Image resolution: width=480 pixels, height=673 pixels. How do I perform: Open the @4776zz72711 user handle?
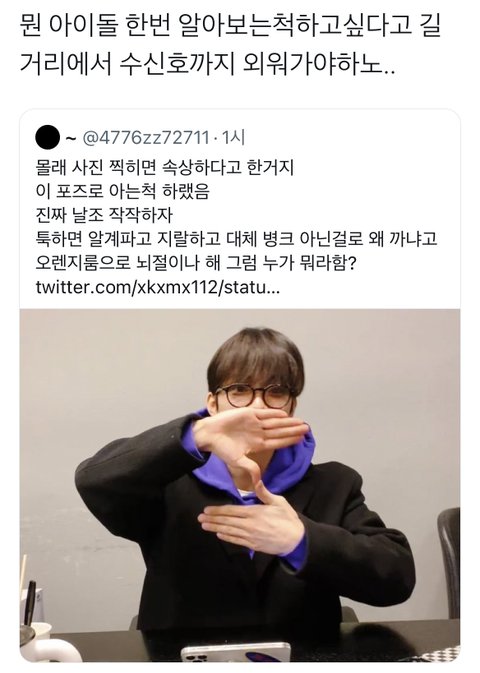tap(146, 138)
